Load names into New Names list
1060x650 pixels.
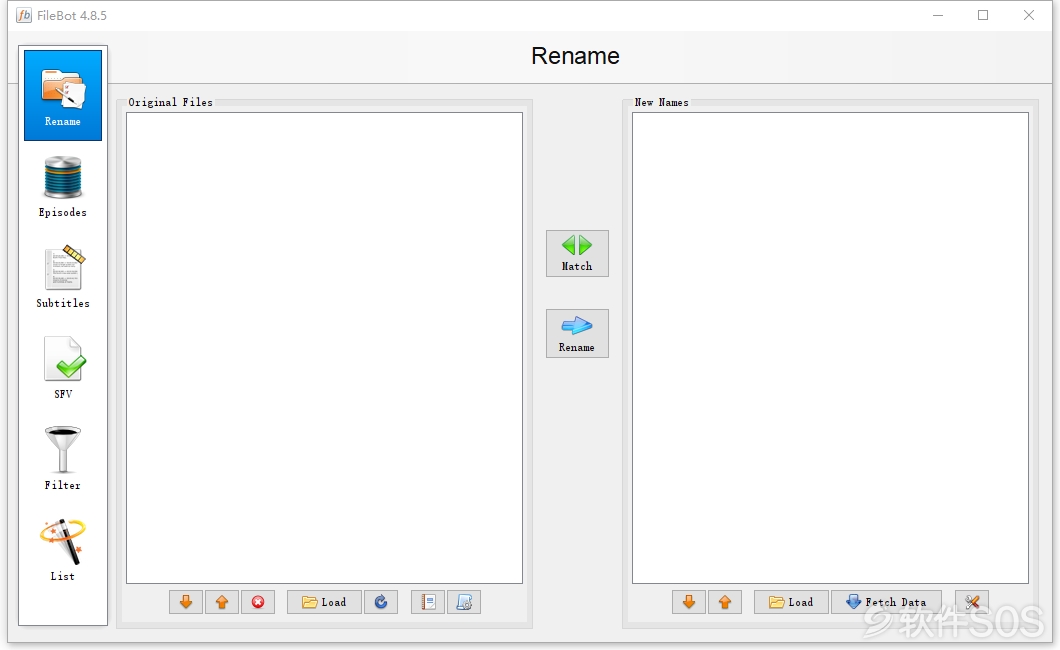[792, 602]
